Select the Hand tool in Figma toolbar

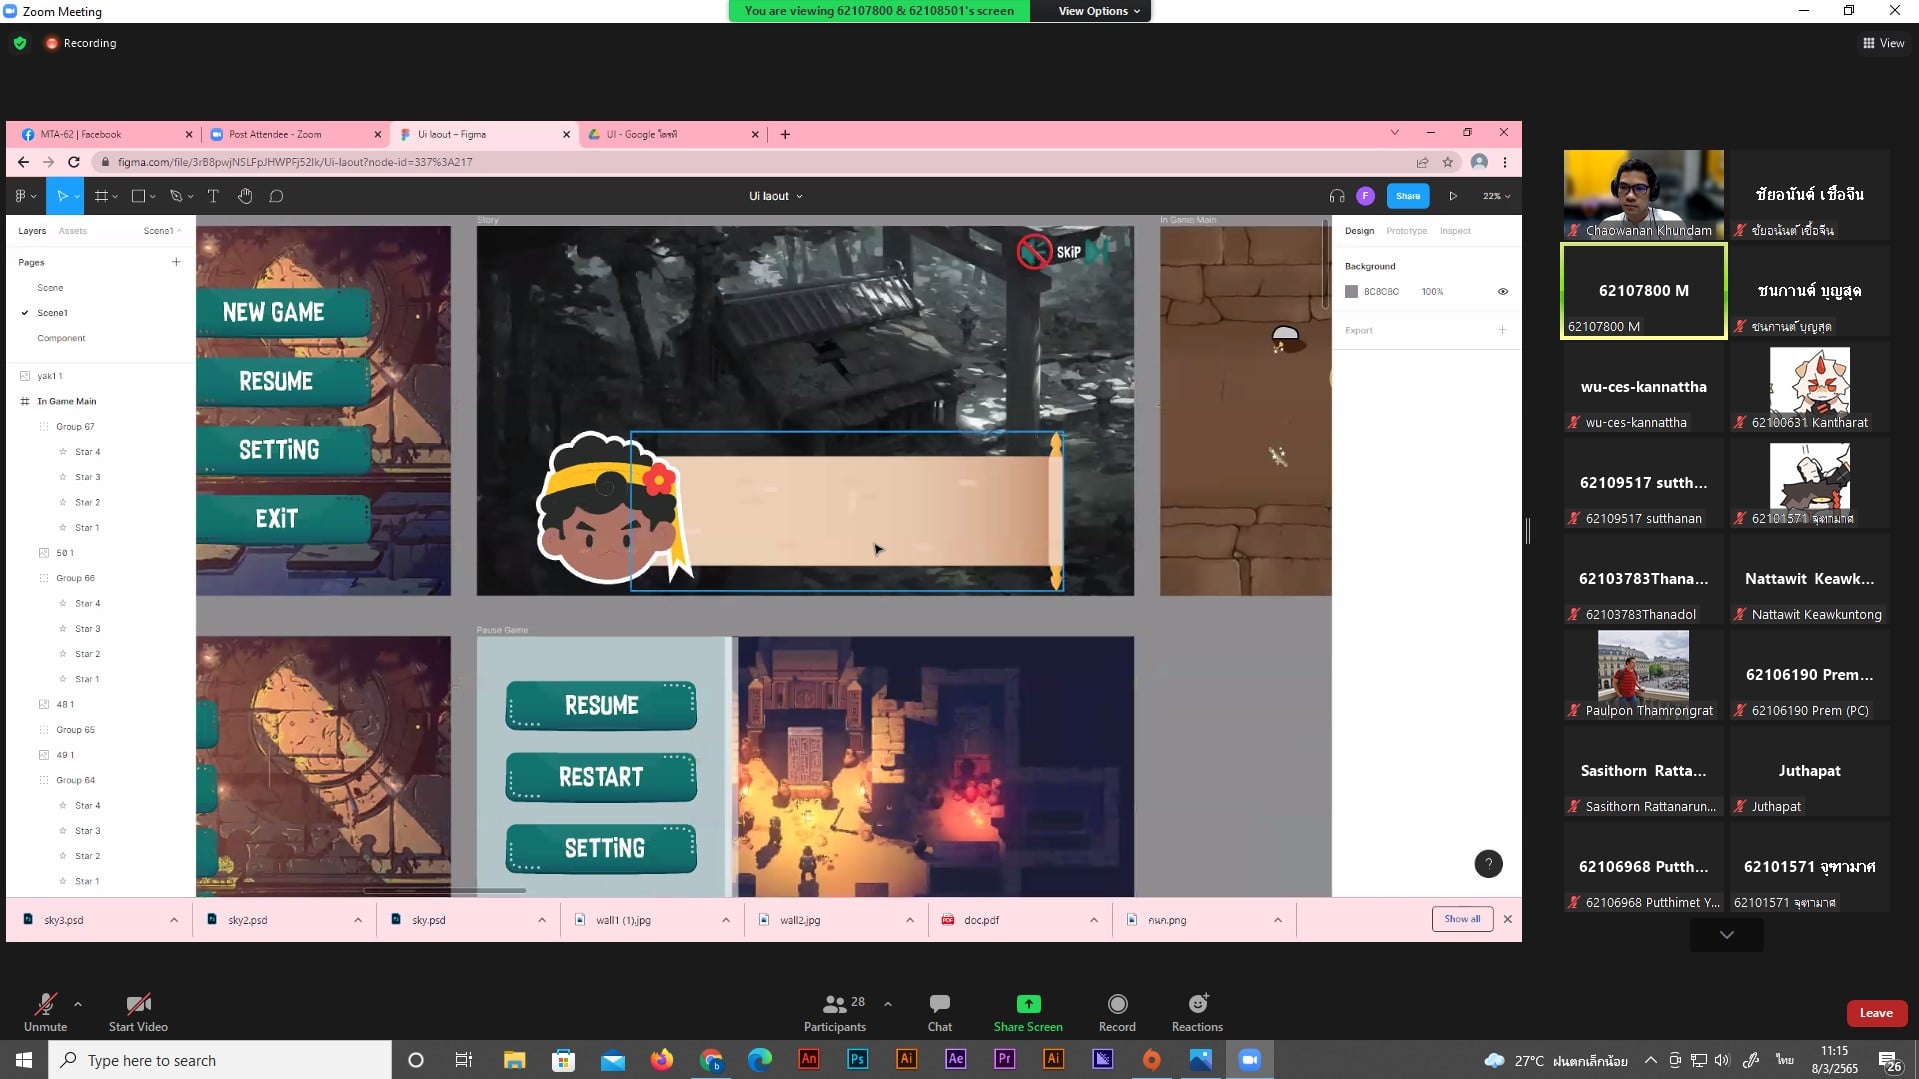(x=245, y=196)
